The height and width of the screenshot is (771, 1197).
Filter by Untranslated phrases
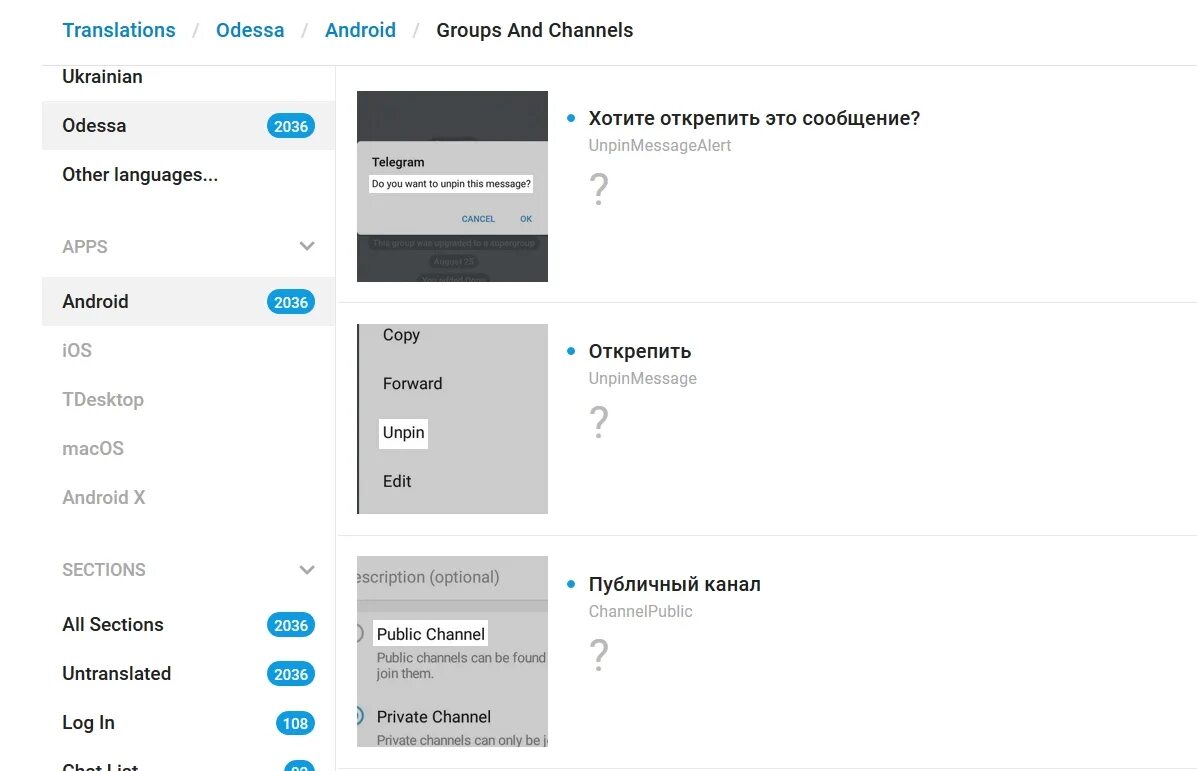click(117, 674)
